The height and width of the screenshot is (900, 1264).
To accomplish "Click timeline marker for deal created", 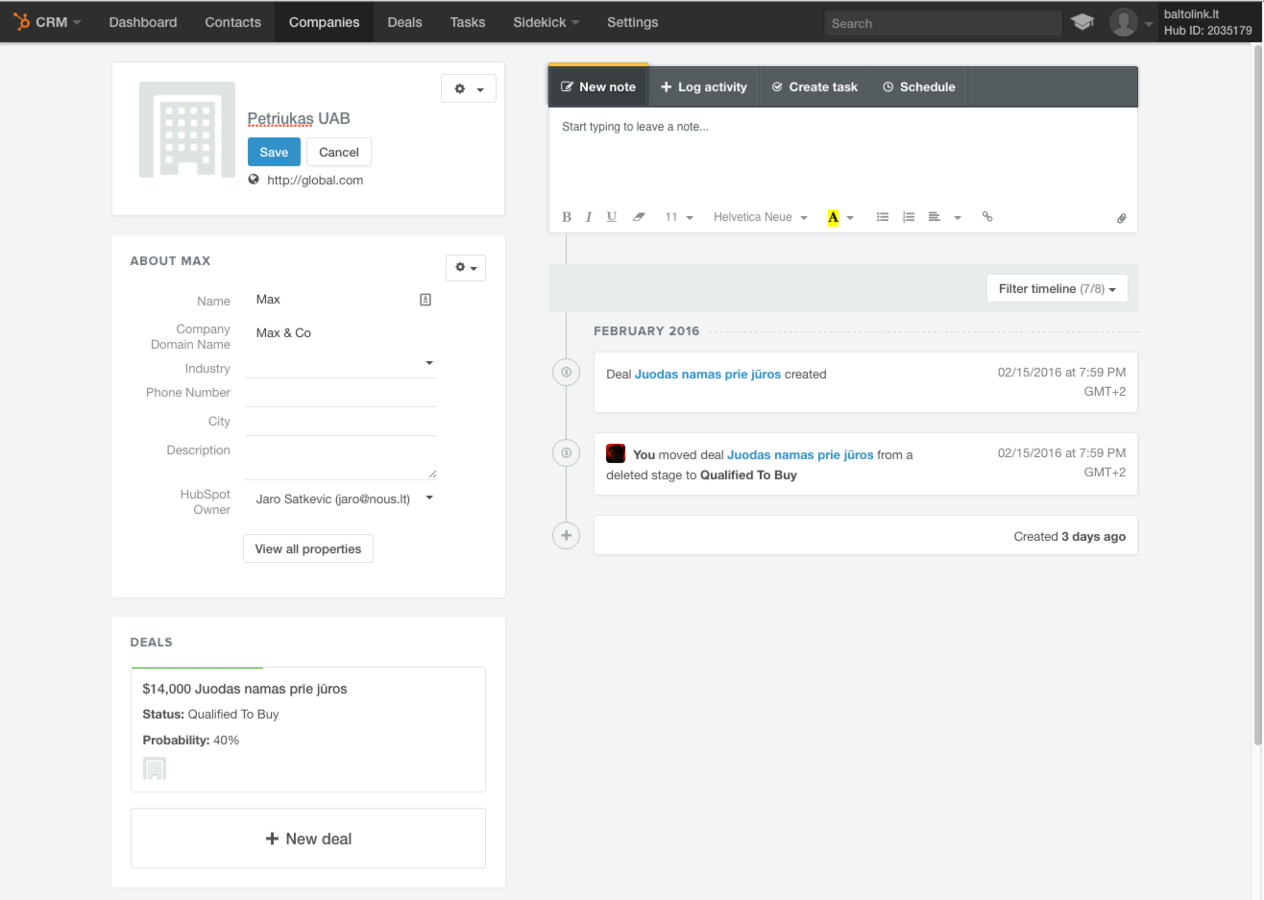I will pyautogui.click(x=566, y=372).
